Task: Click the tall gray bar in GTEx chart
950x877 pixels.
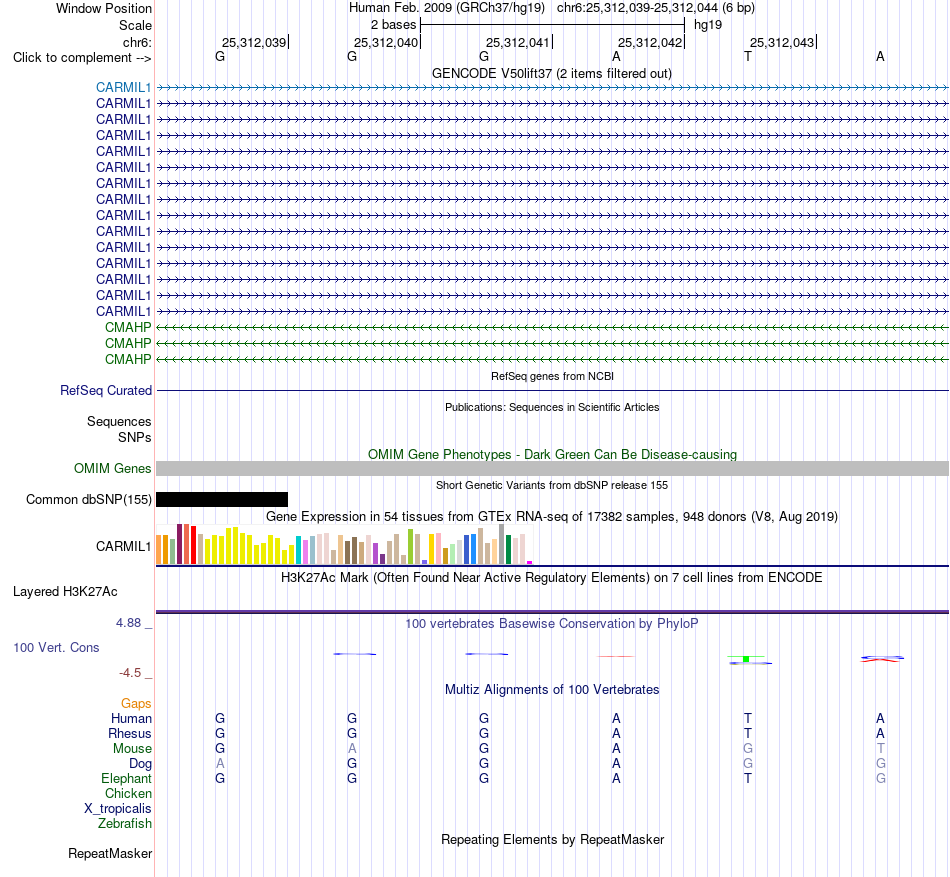Action: (501, 544)
